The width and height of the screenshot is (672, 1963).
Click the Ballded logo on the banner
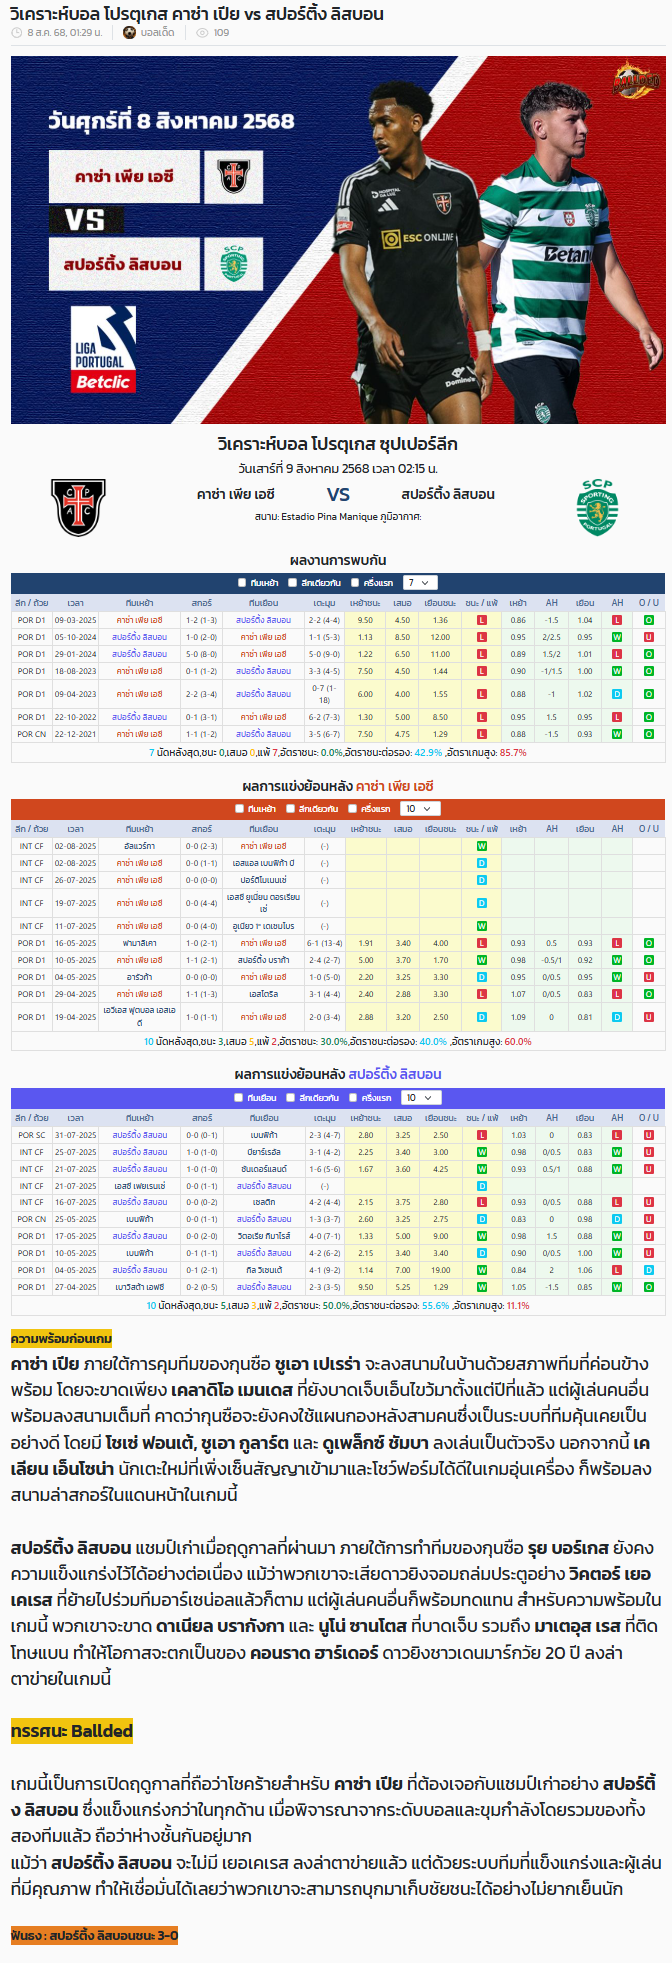coord(636,78)
